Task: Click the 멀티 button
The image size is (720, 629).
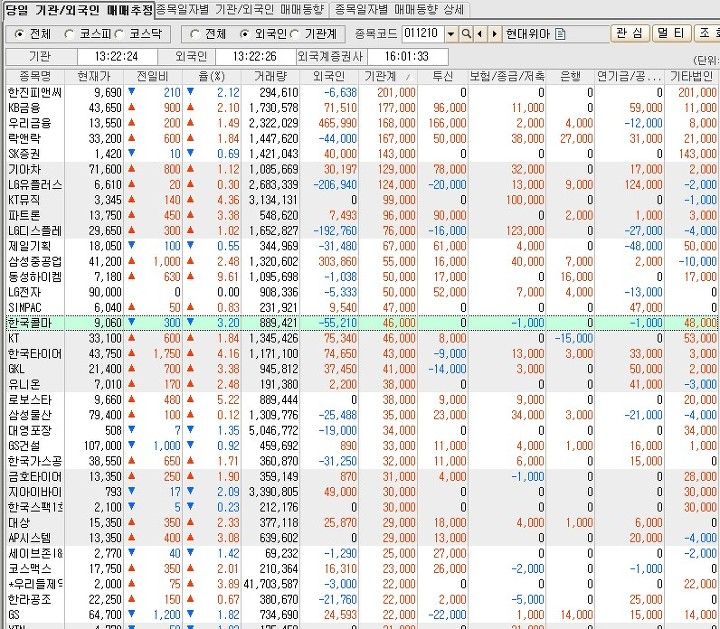Action: coord(671,34)
